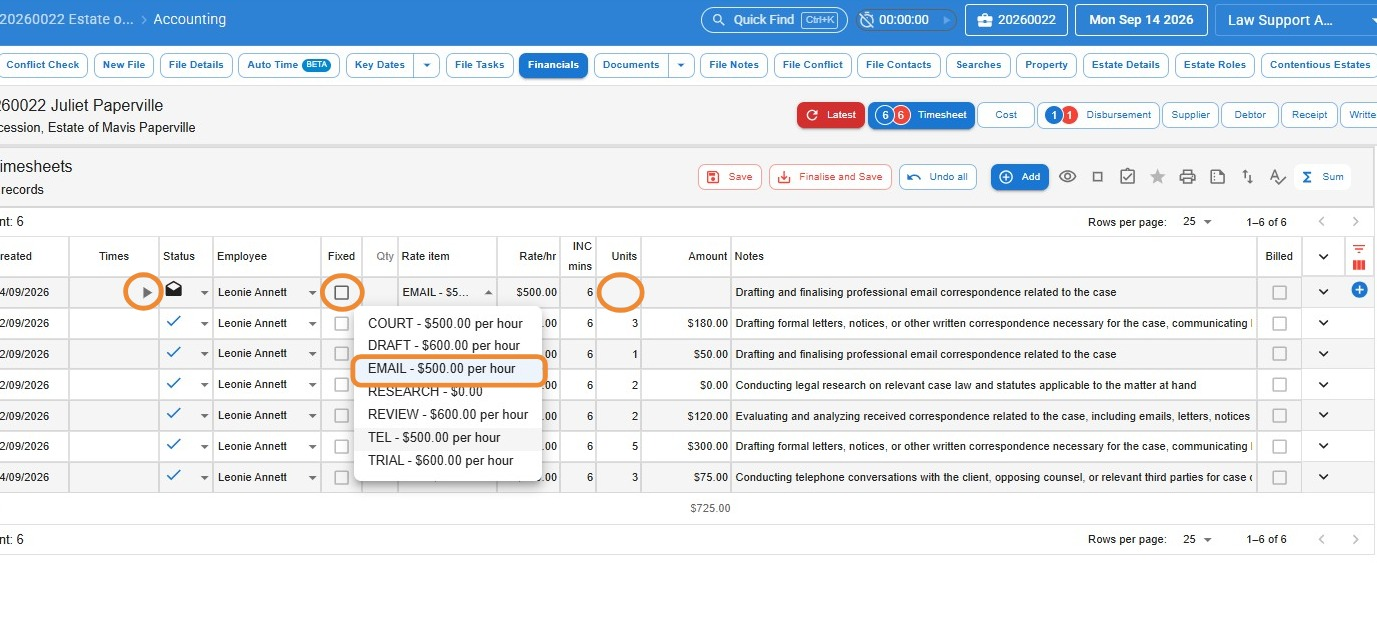Viewport: 1377px width, 626px height.
Task: Choose EMAIL - $500.00 per hour
Action: click(447, 368)
